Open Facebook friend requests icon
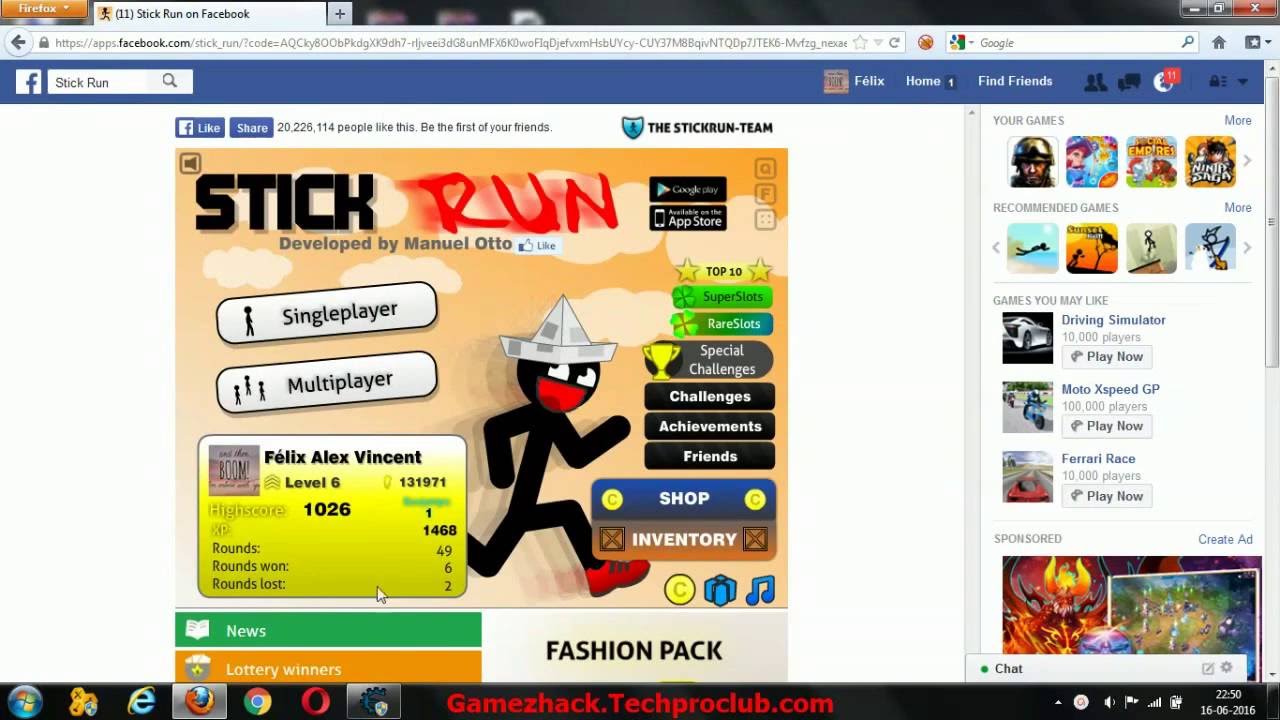The width and height of the screenshot is (1280, 720). [x=1095, y=82]
